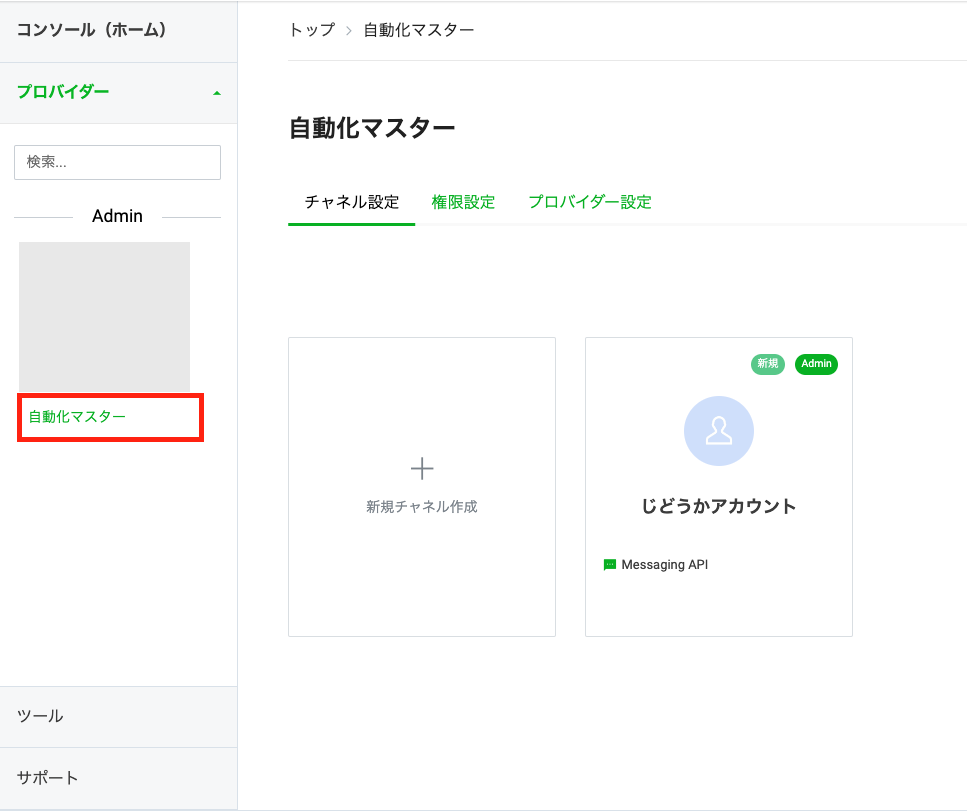Collapse the プロバイダー section arrow

tap(217, 93)
